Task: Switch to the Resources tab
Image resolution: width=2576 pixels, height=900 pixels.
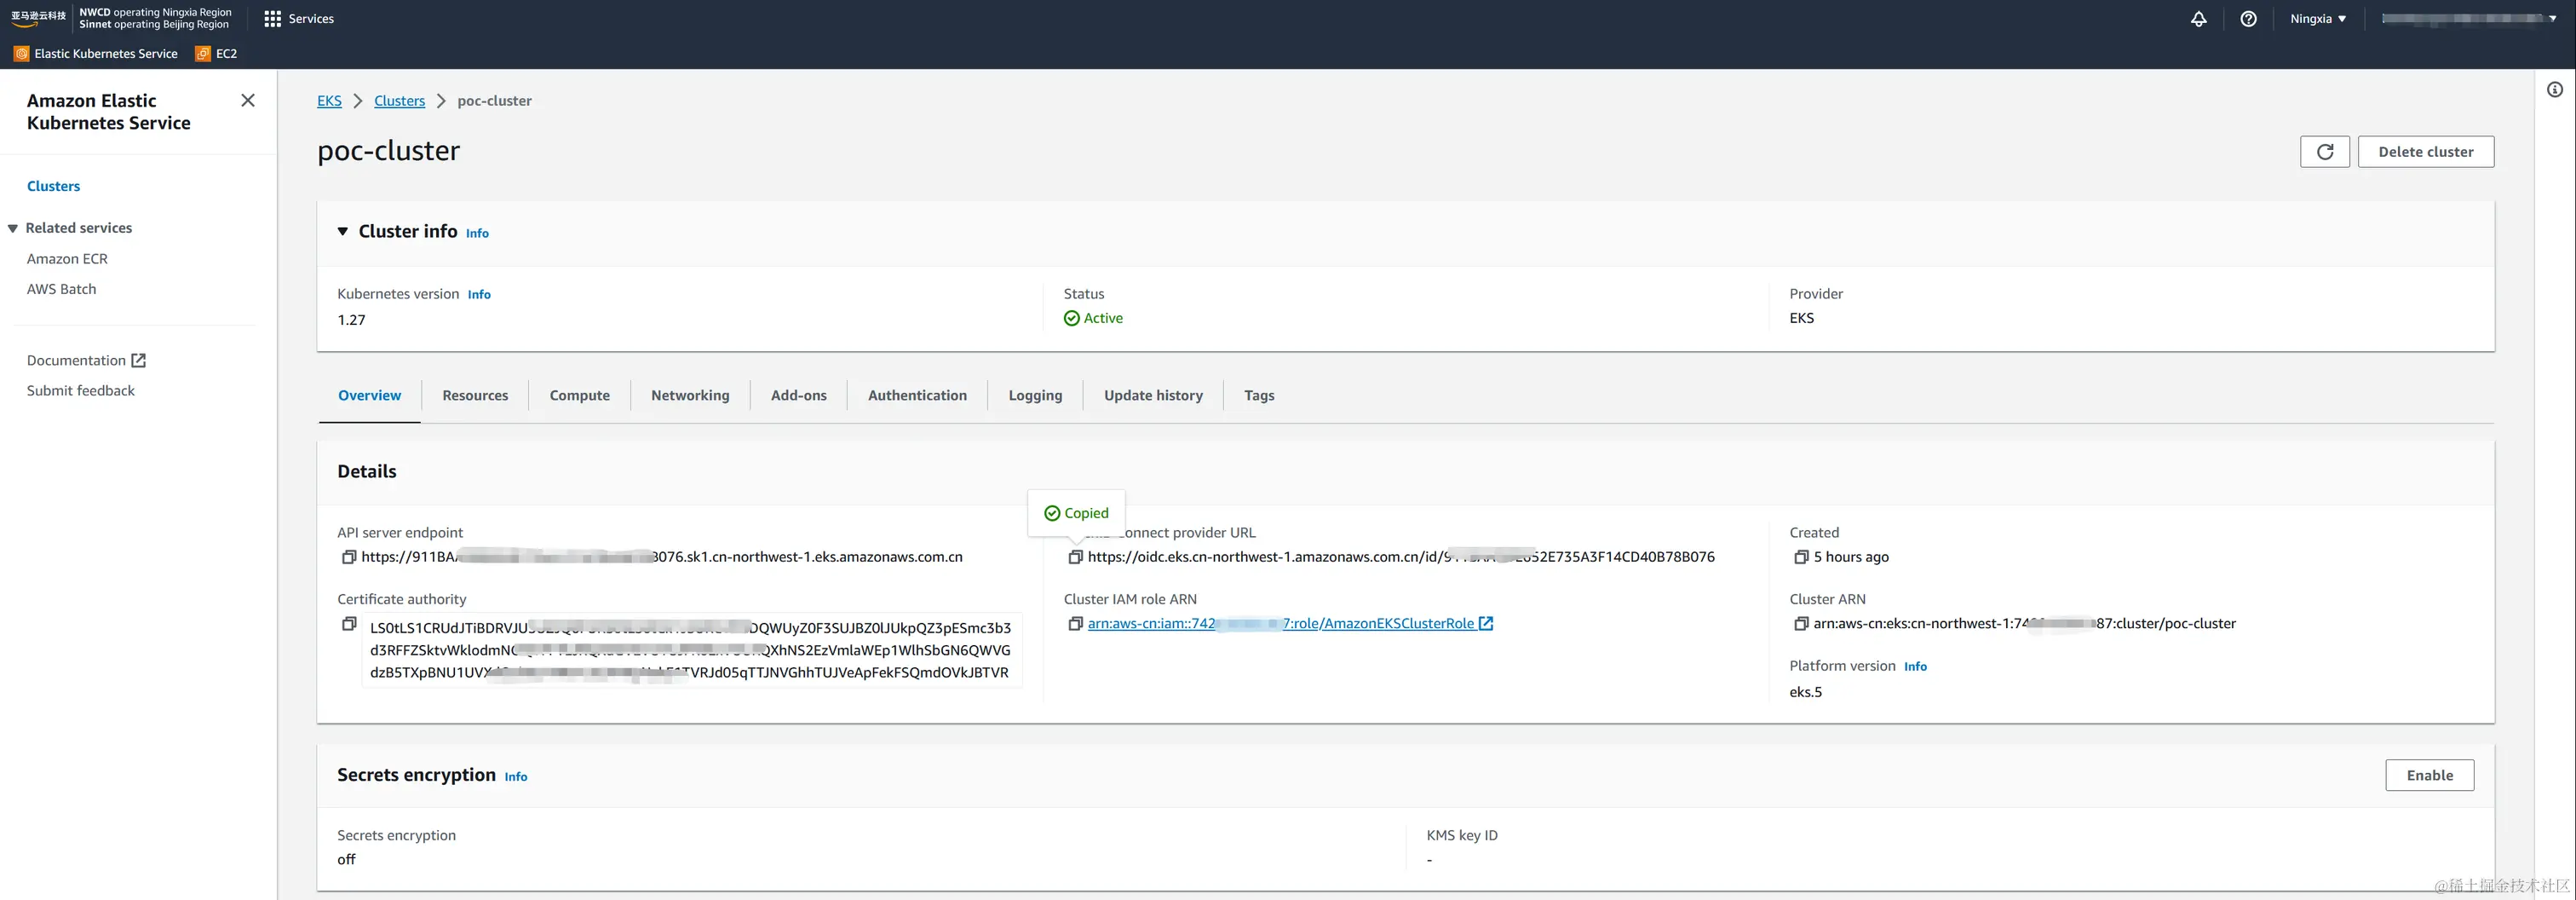Action: [475, 396]
